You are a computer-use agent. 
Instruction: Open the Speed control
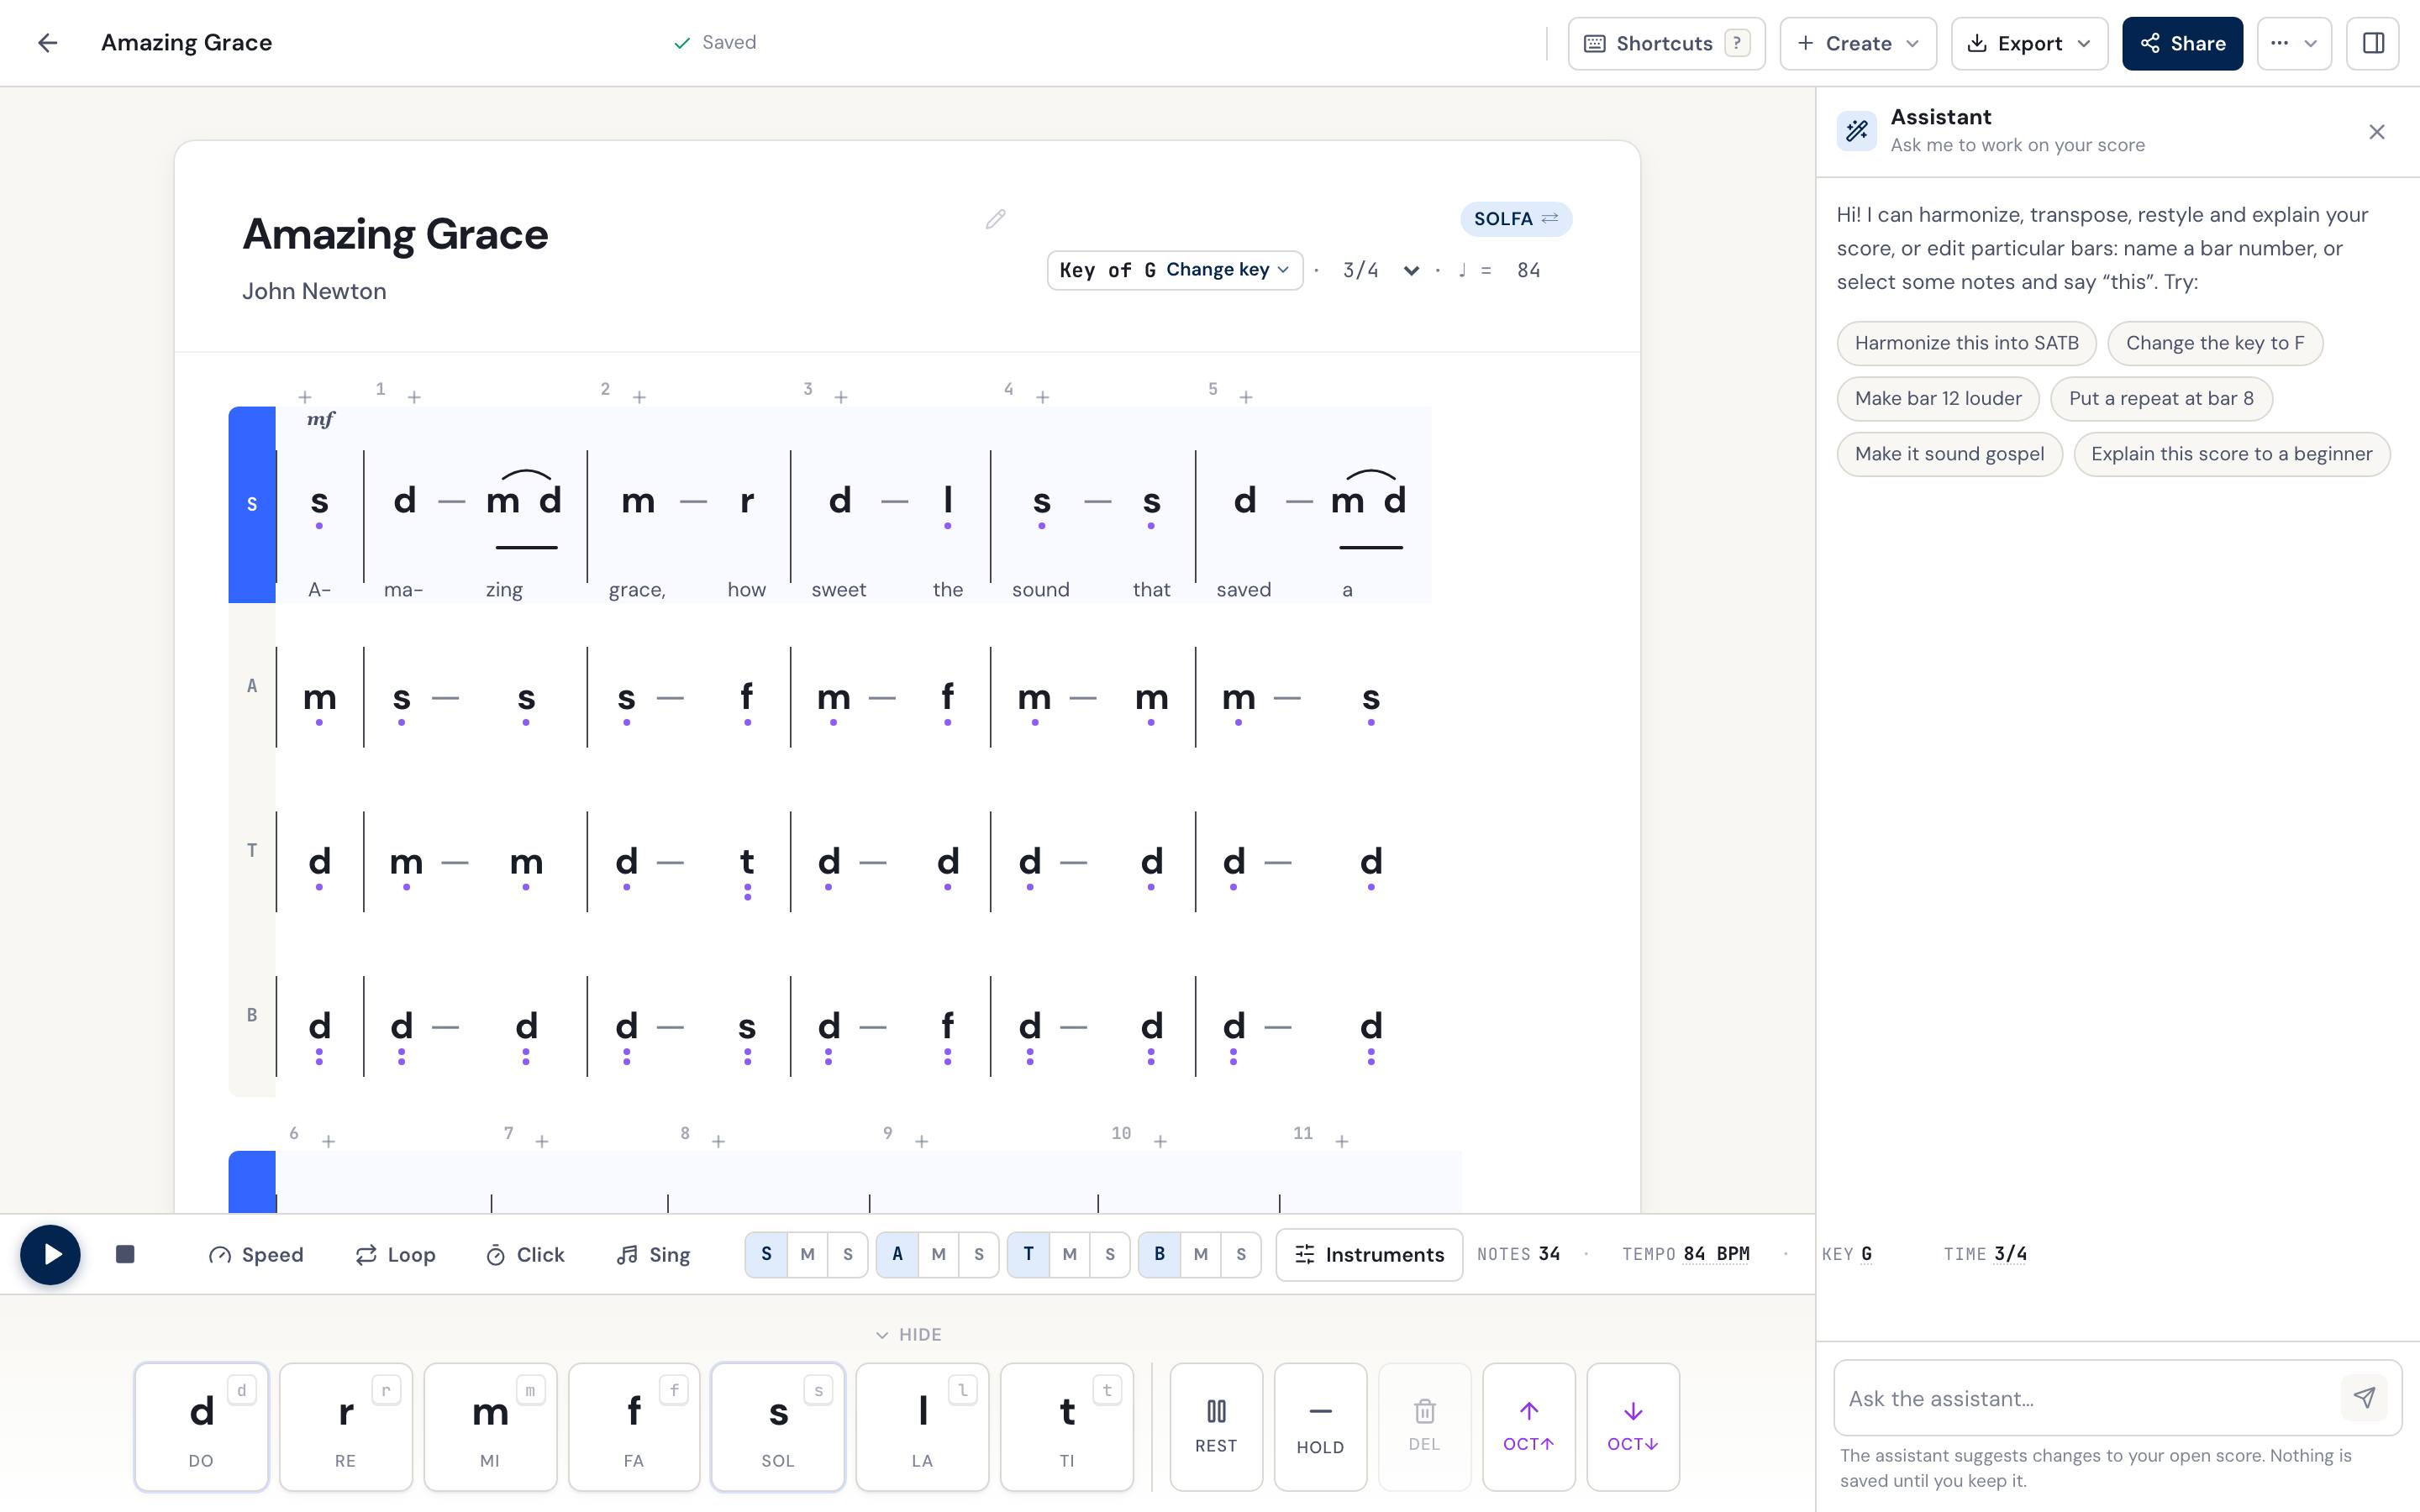click(256, 1254)
